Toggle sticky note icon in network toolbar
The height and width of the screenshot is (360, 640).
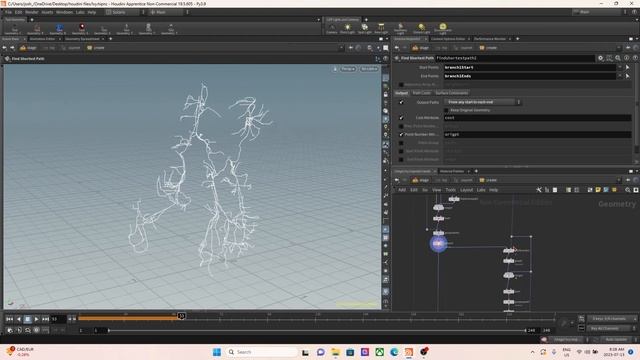598,190
